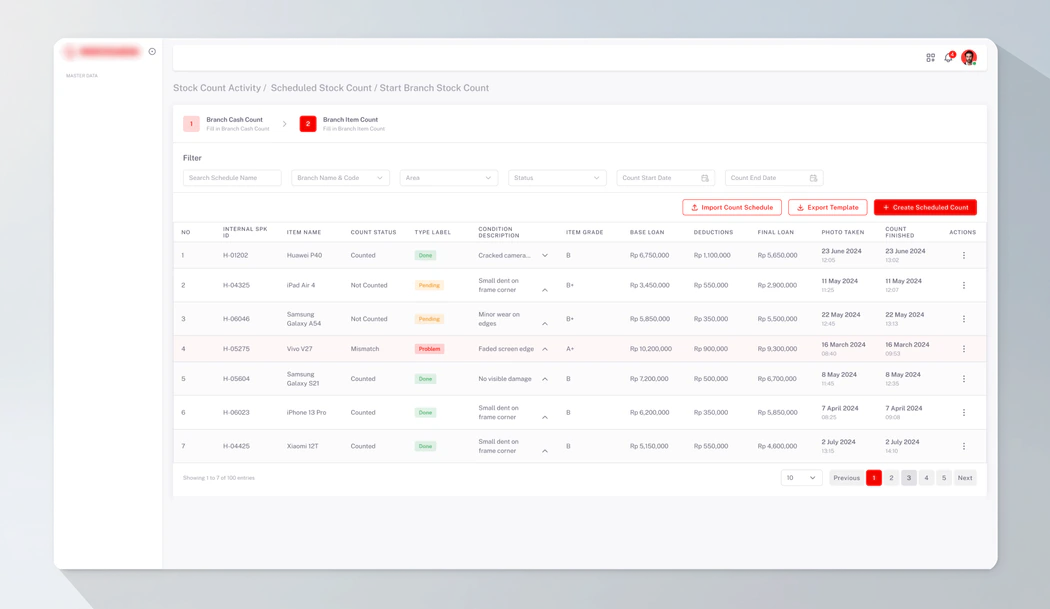Open Scheduled Stock Count breadcrumb
Viewport: 1050px width, 609px height.
tap(321, 88)
